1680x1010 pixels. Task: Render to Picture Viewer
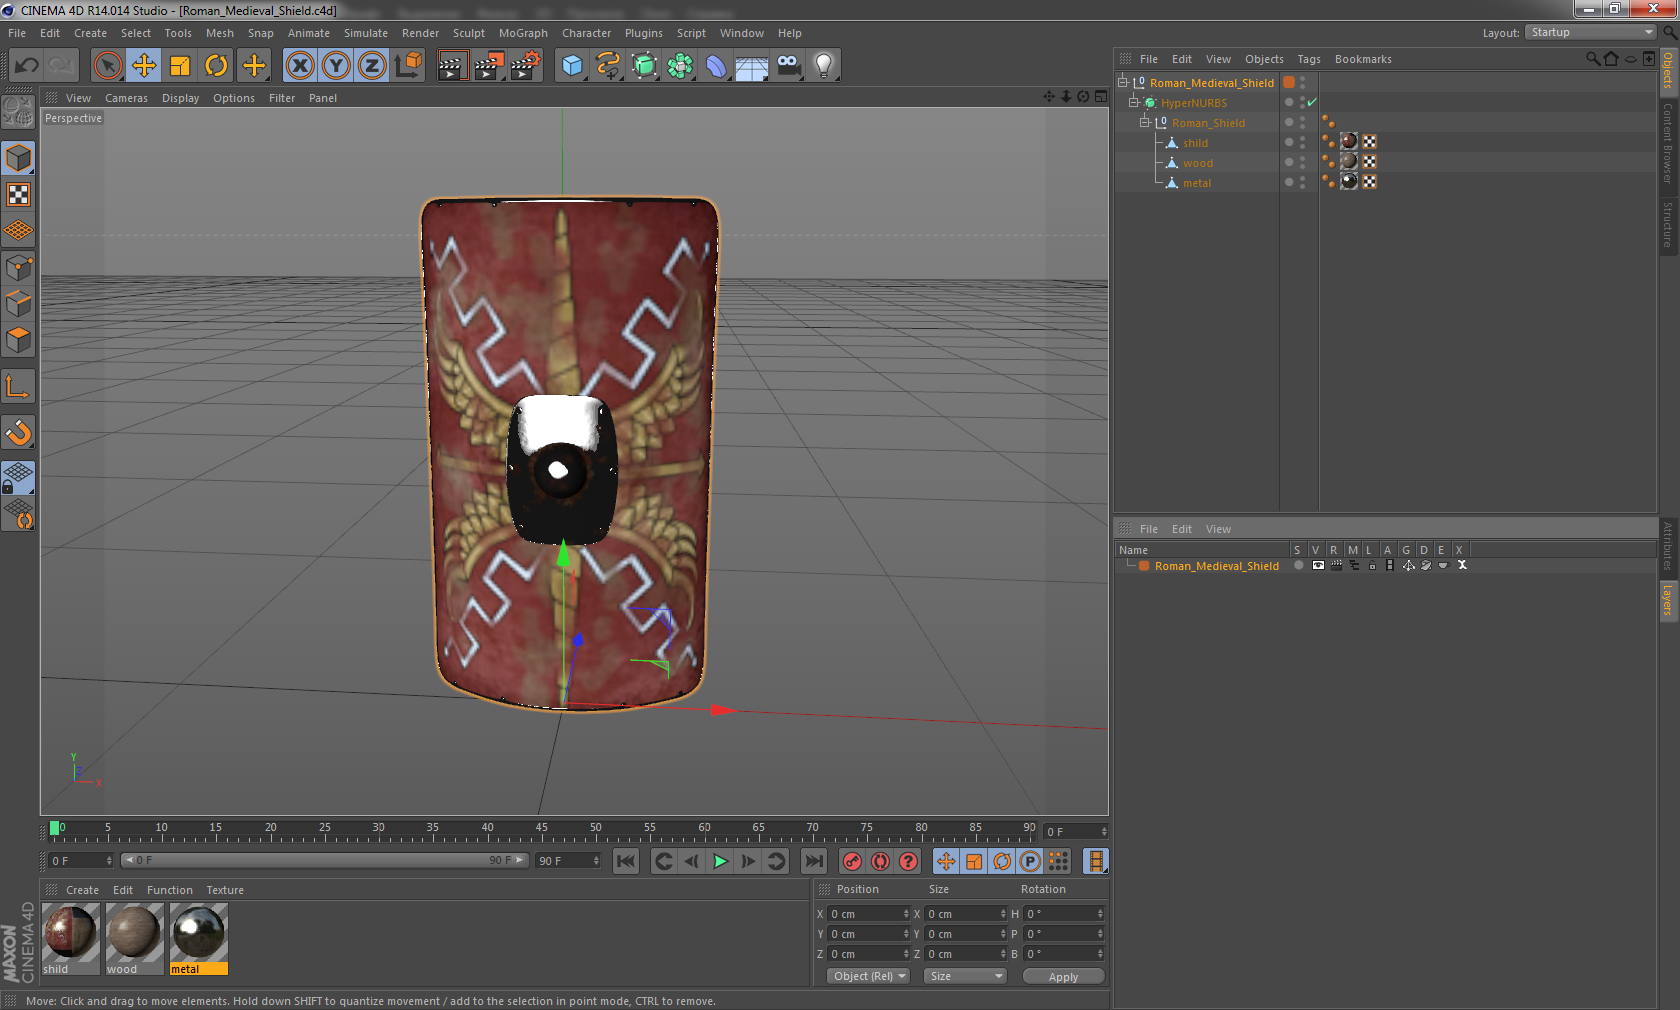tap(489, 66)
